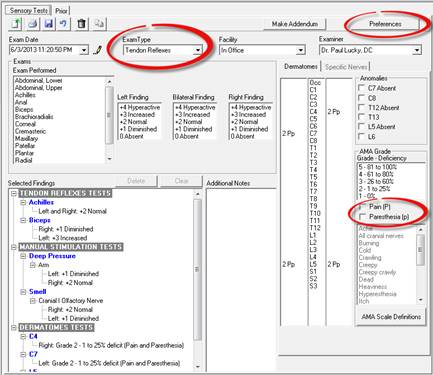Screen dimensions: 433x375
Task: Select Burning in sensation list
Action: [x=369, y=243]
